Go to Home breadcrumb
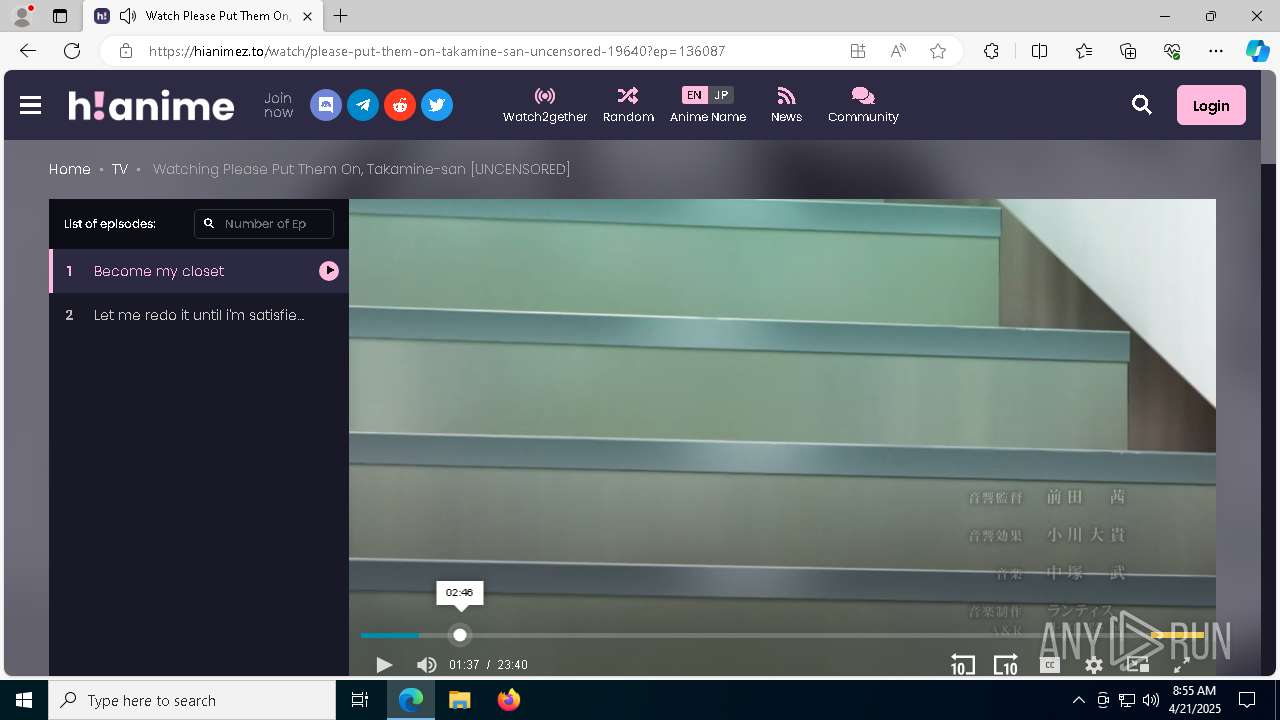The image size is (1280, 720). tap(70, 169)
